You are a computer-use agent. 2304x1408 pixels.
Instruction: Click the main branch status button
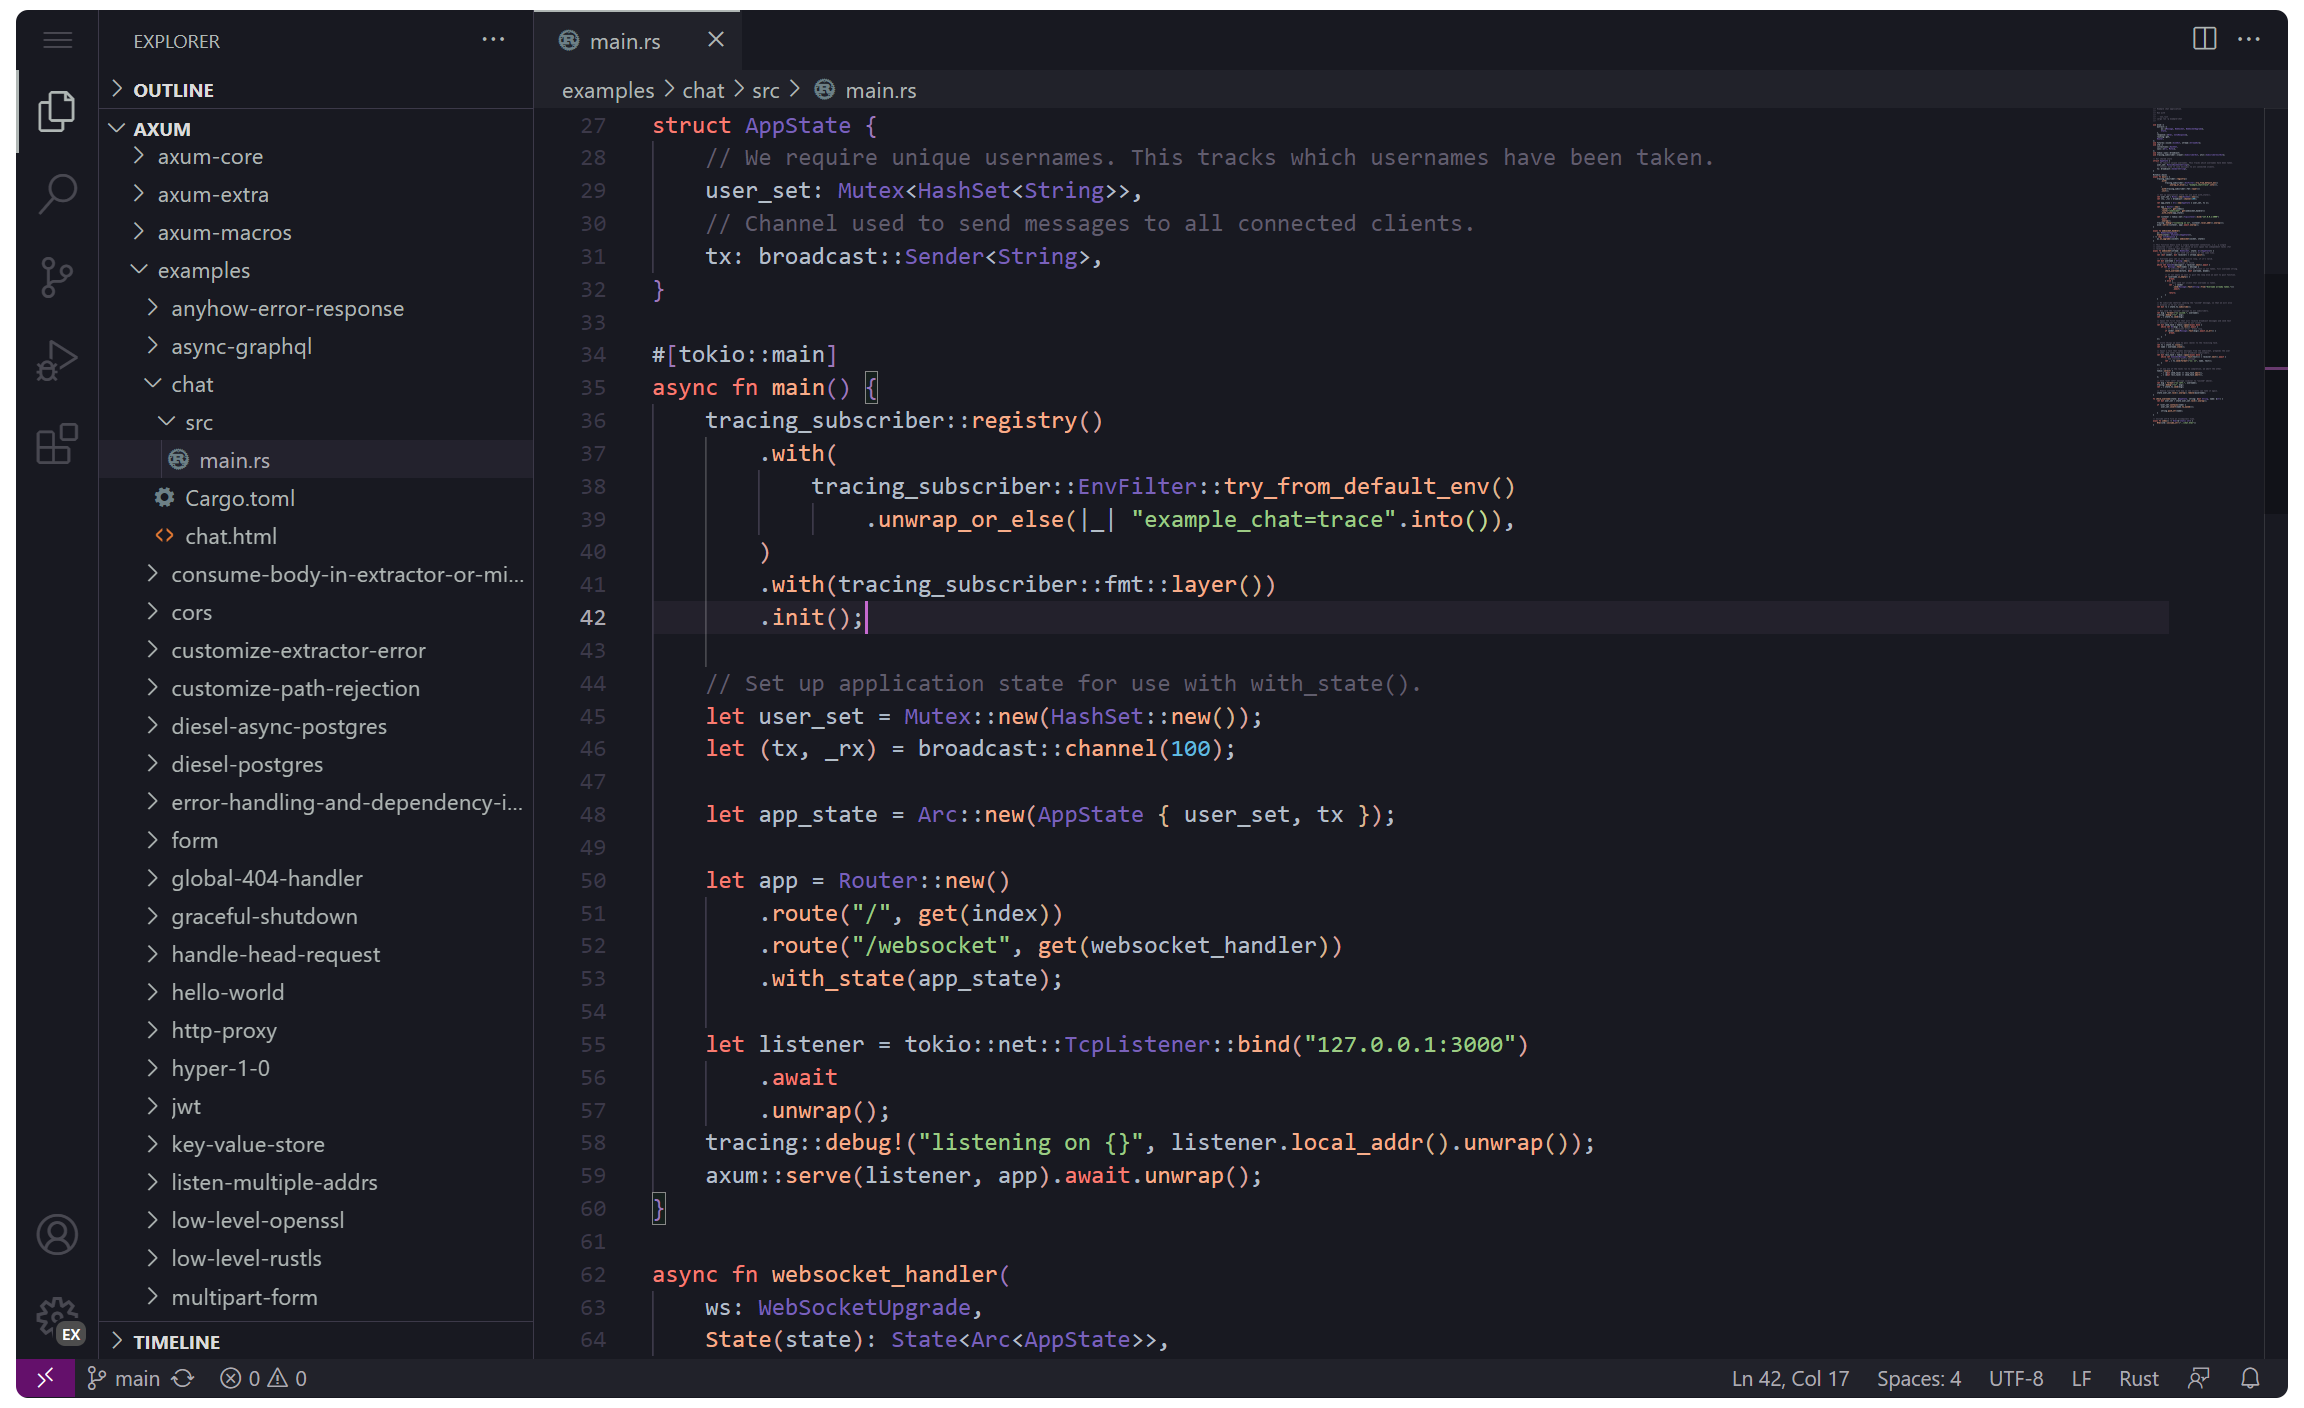(x=124, y=1378)
